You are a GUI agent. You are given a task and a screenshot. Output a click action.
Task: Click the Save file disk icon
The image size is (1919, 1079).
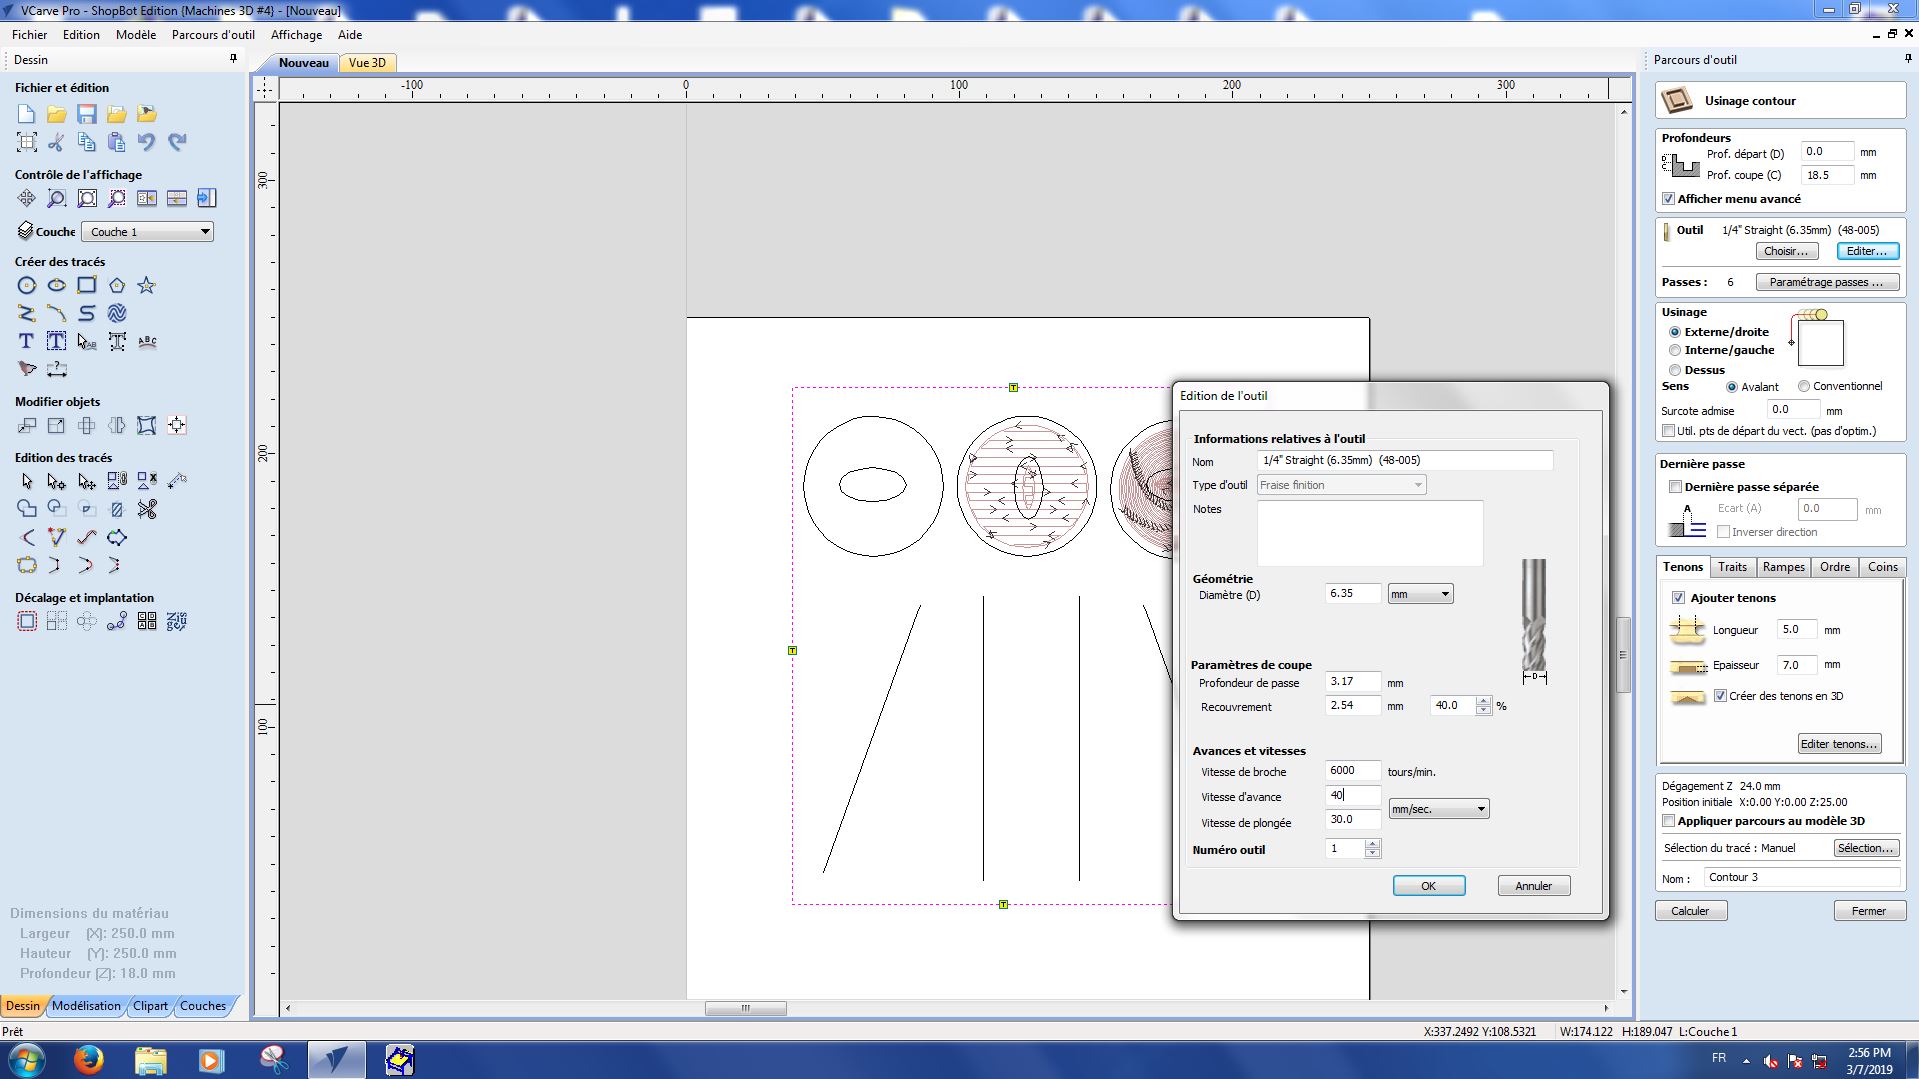pyautogui.click(x=87, y=114)
